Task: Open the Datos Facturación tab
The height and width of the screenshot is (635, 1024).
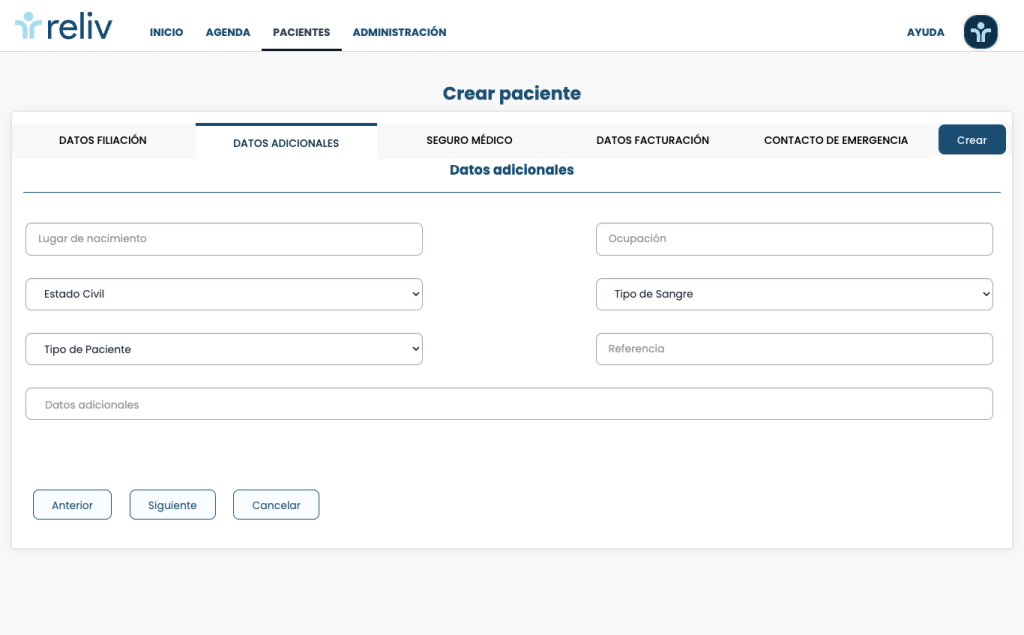Action: pyautogui.click(x=652, y=140)
